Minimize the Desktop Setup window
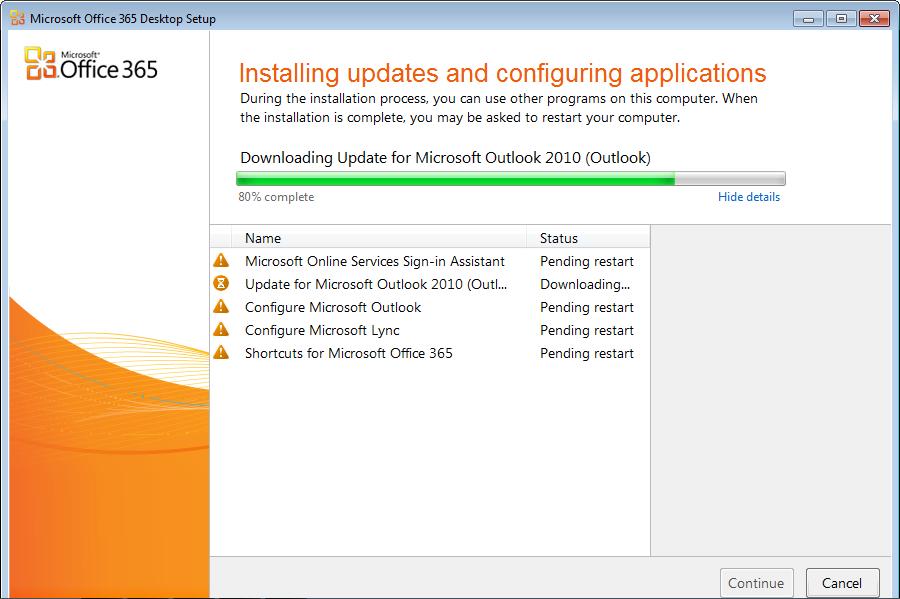This screenshot has height=599, width=900. pyautogui.click(x=809, y=19)
